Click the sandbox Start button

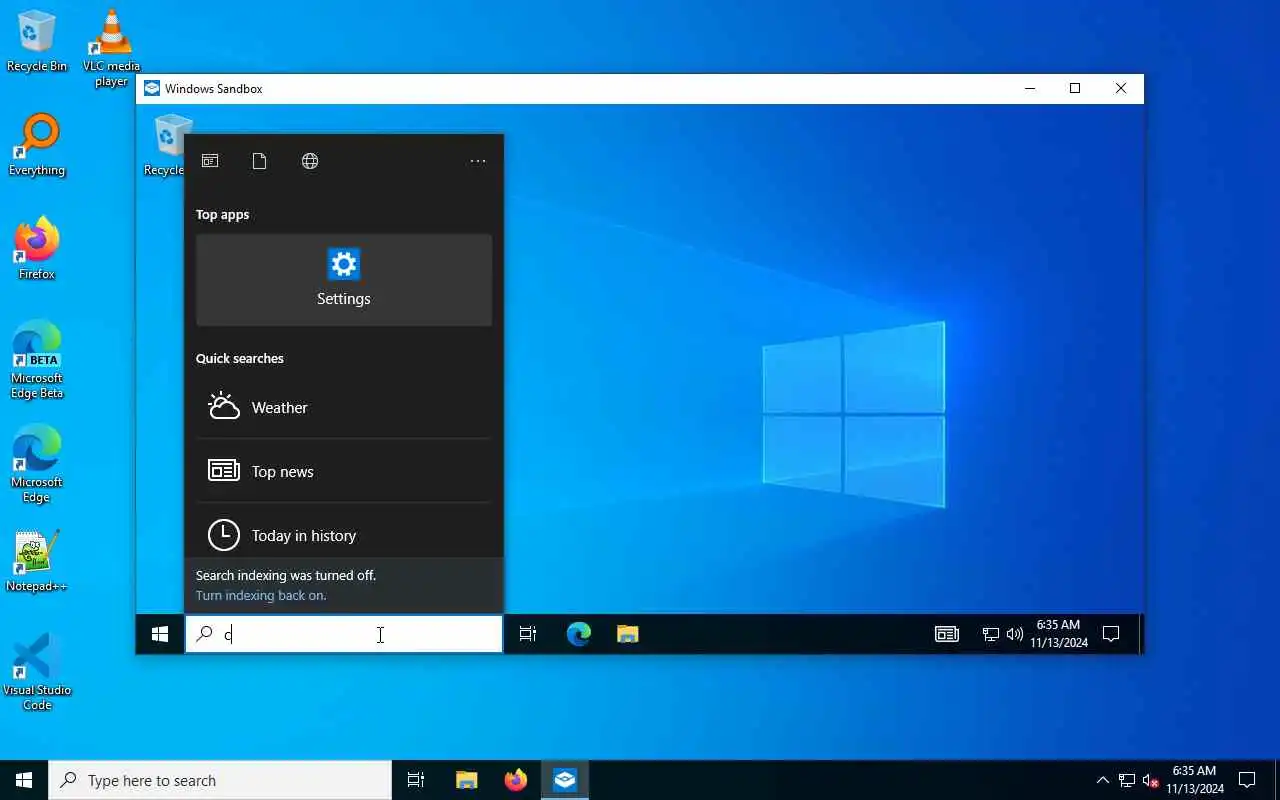tap(160, 634)
